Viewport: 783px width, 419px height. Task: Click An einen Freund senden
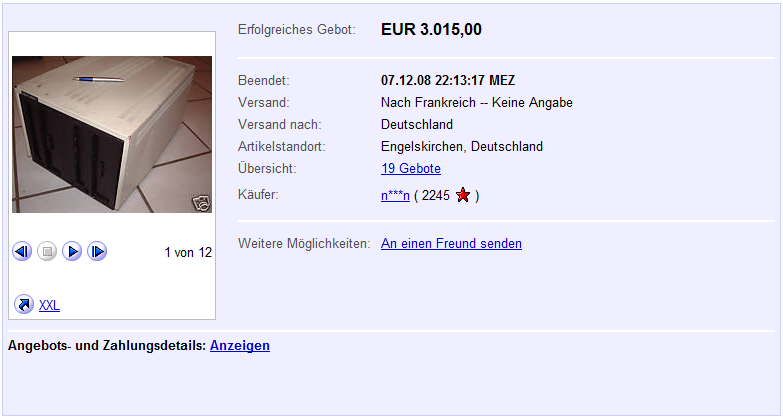(451, 243)
